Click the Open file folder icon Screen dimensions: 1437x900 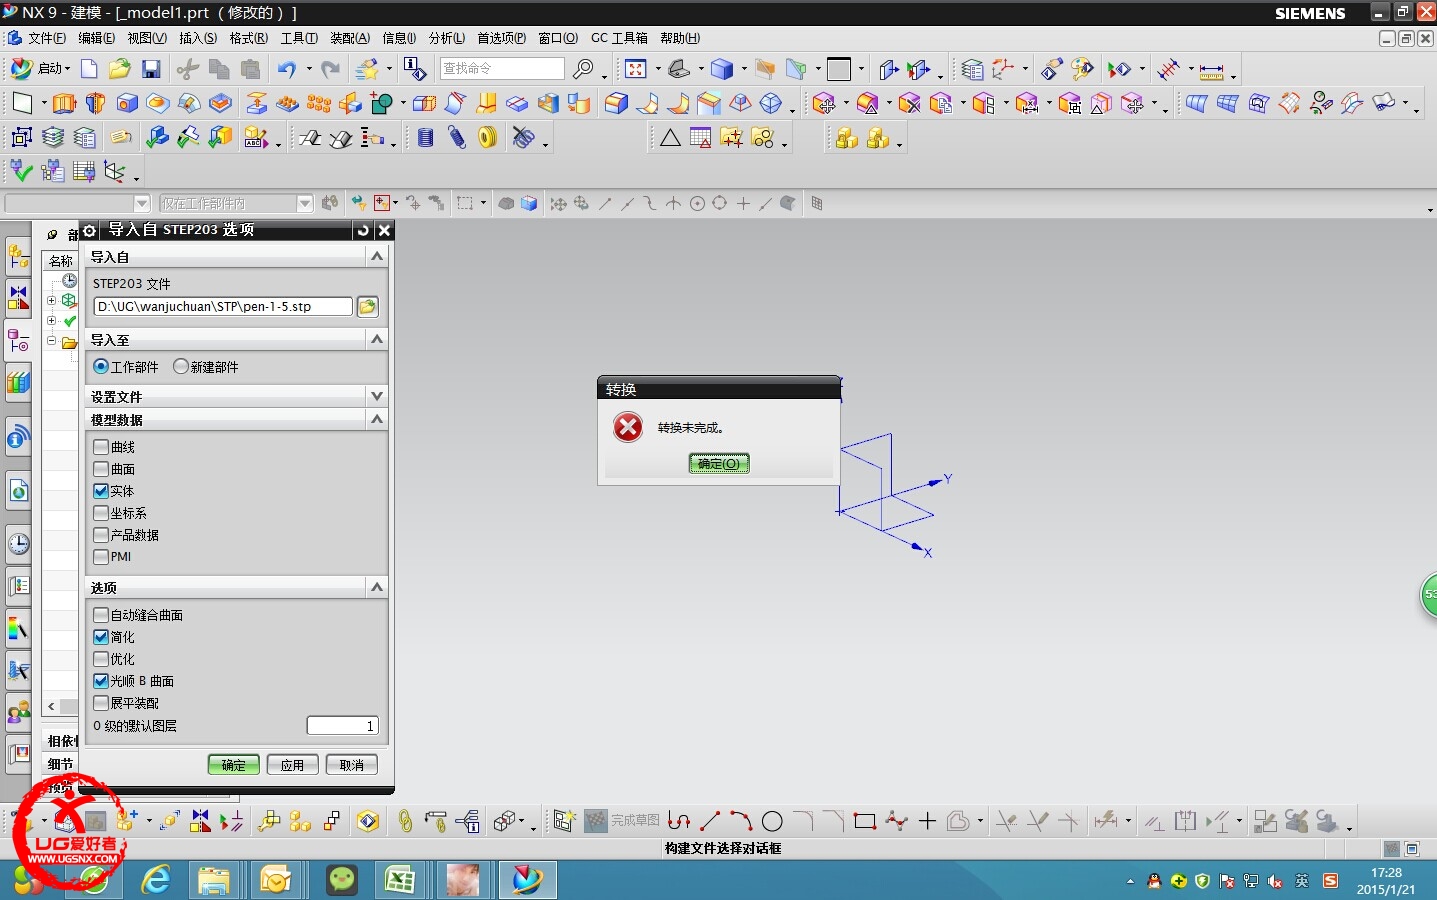coord(120,69)
